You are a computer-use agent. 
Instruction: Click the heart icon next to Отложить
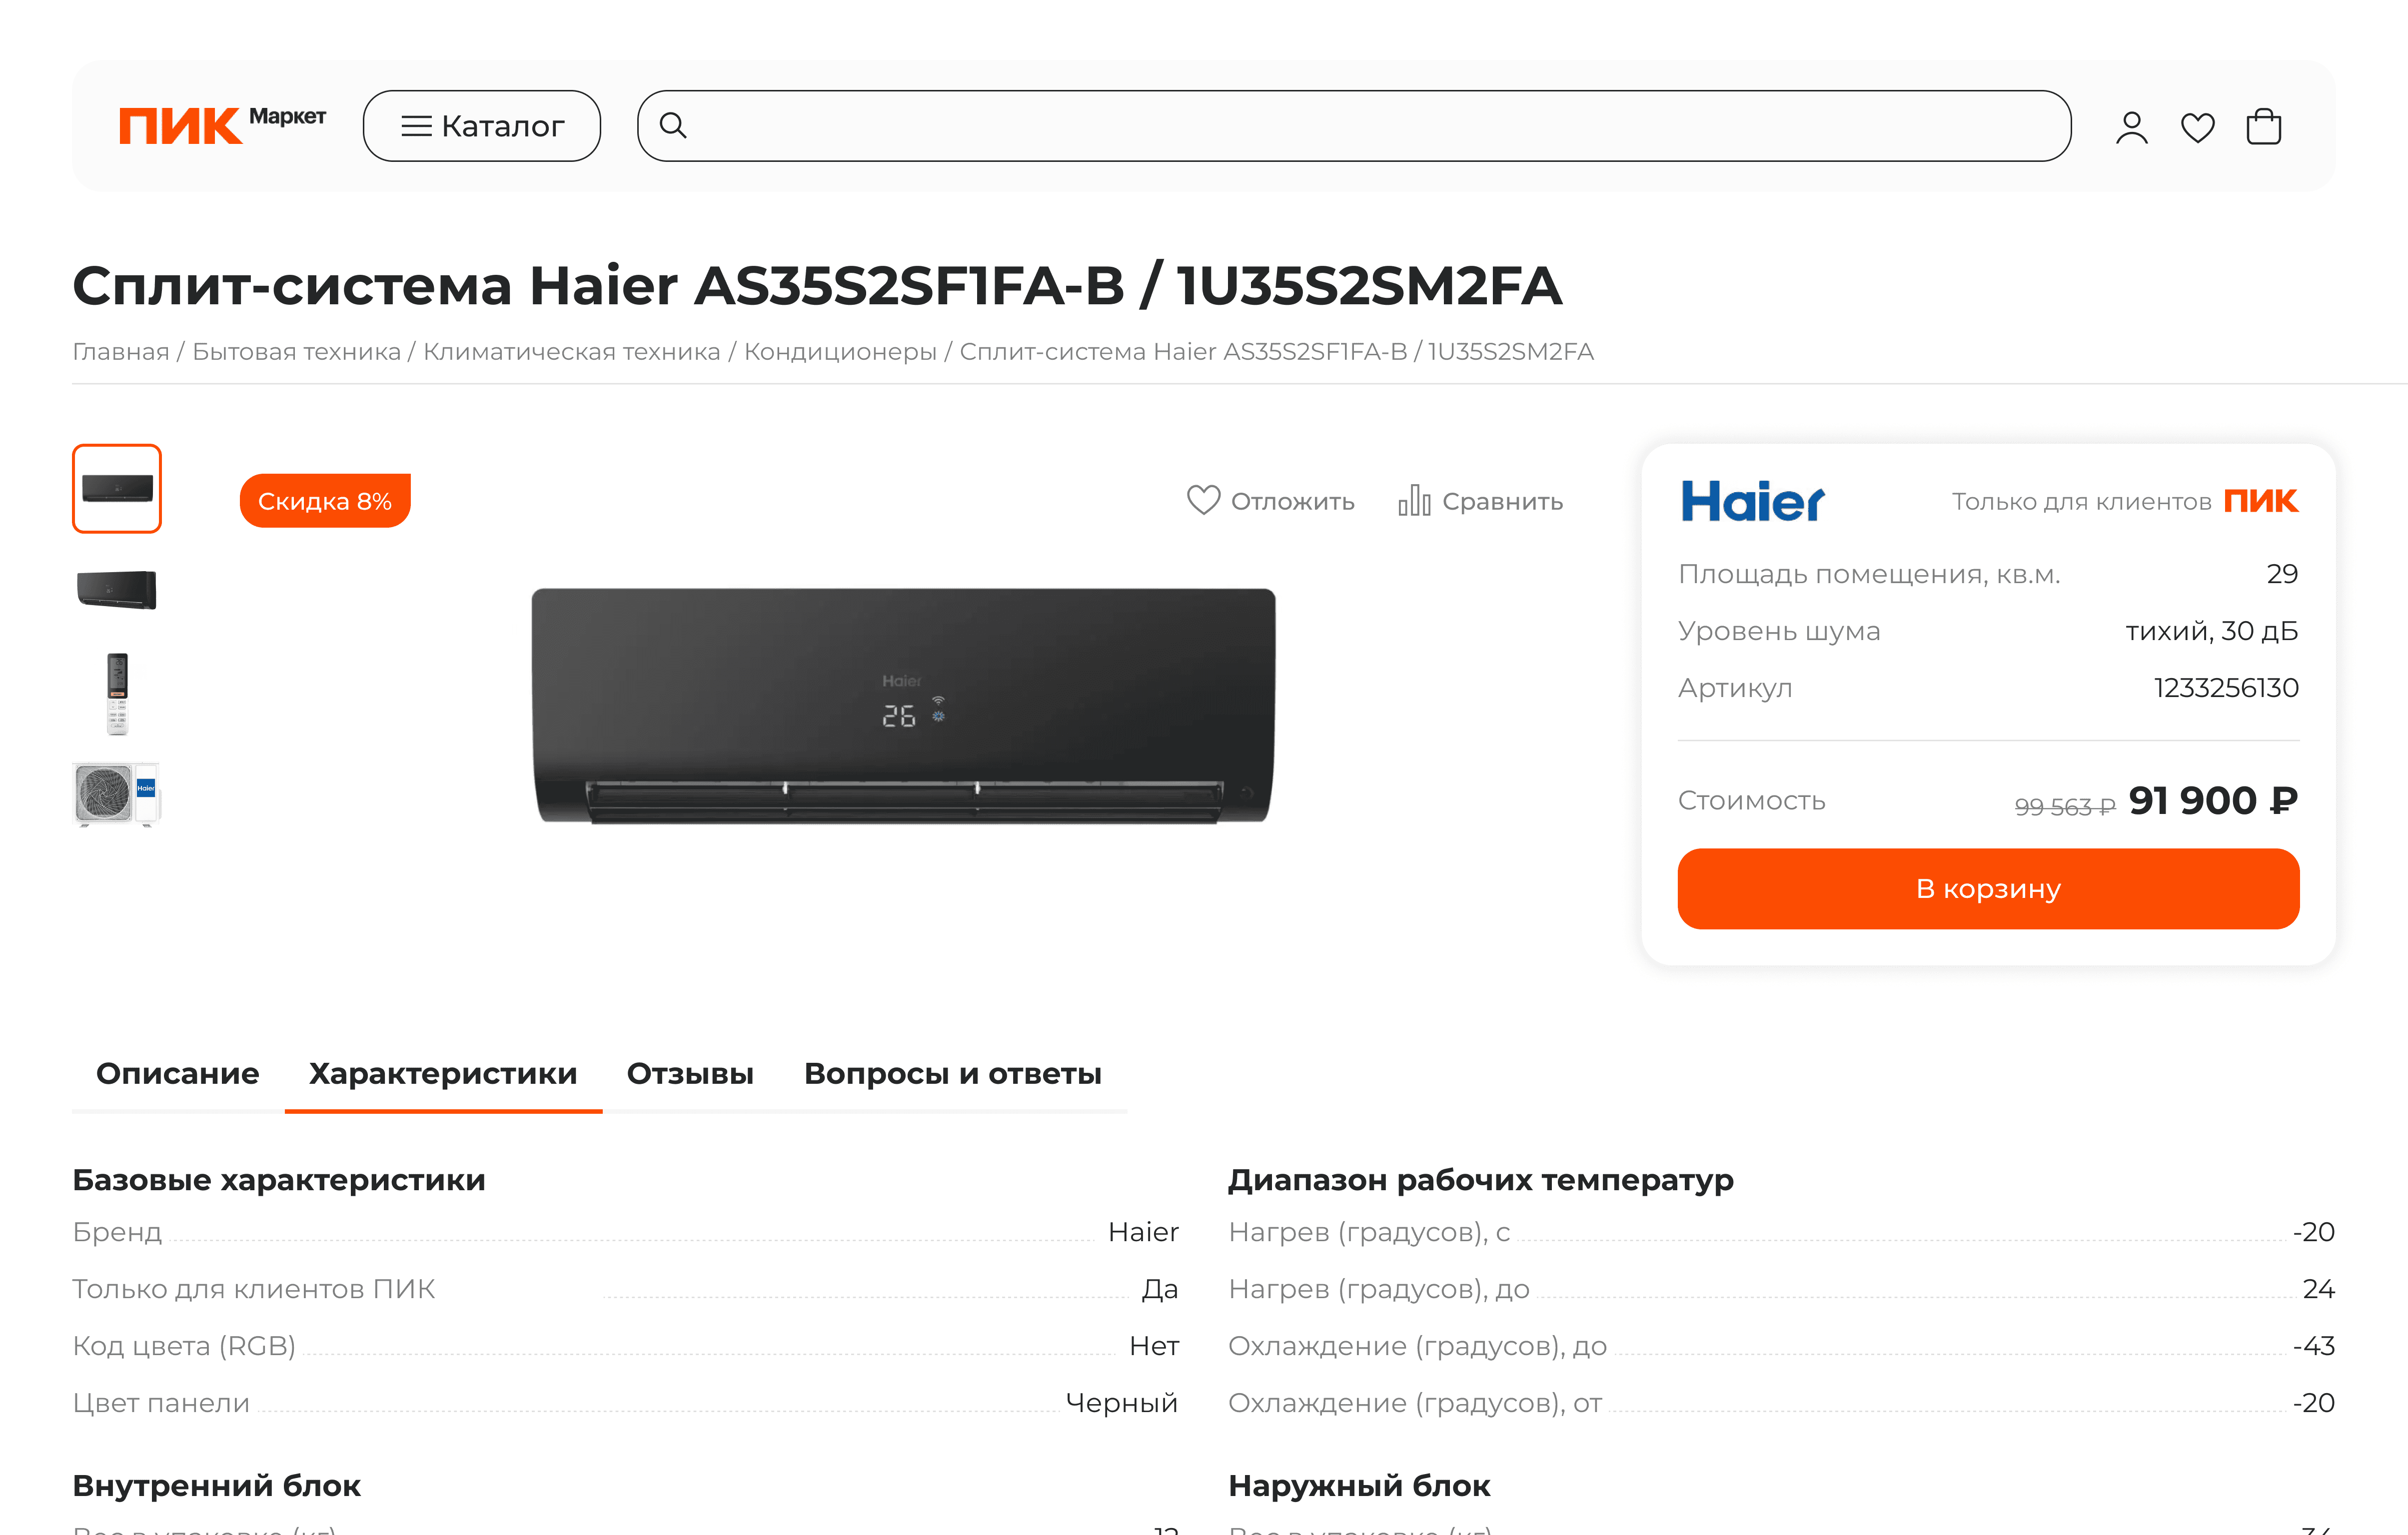(1203, 500)
